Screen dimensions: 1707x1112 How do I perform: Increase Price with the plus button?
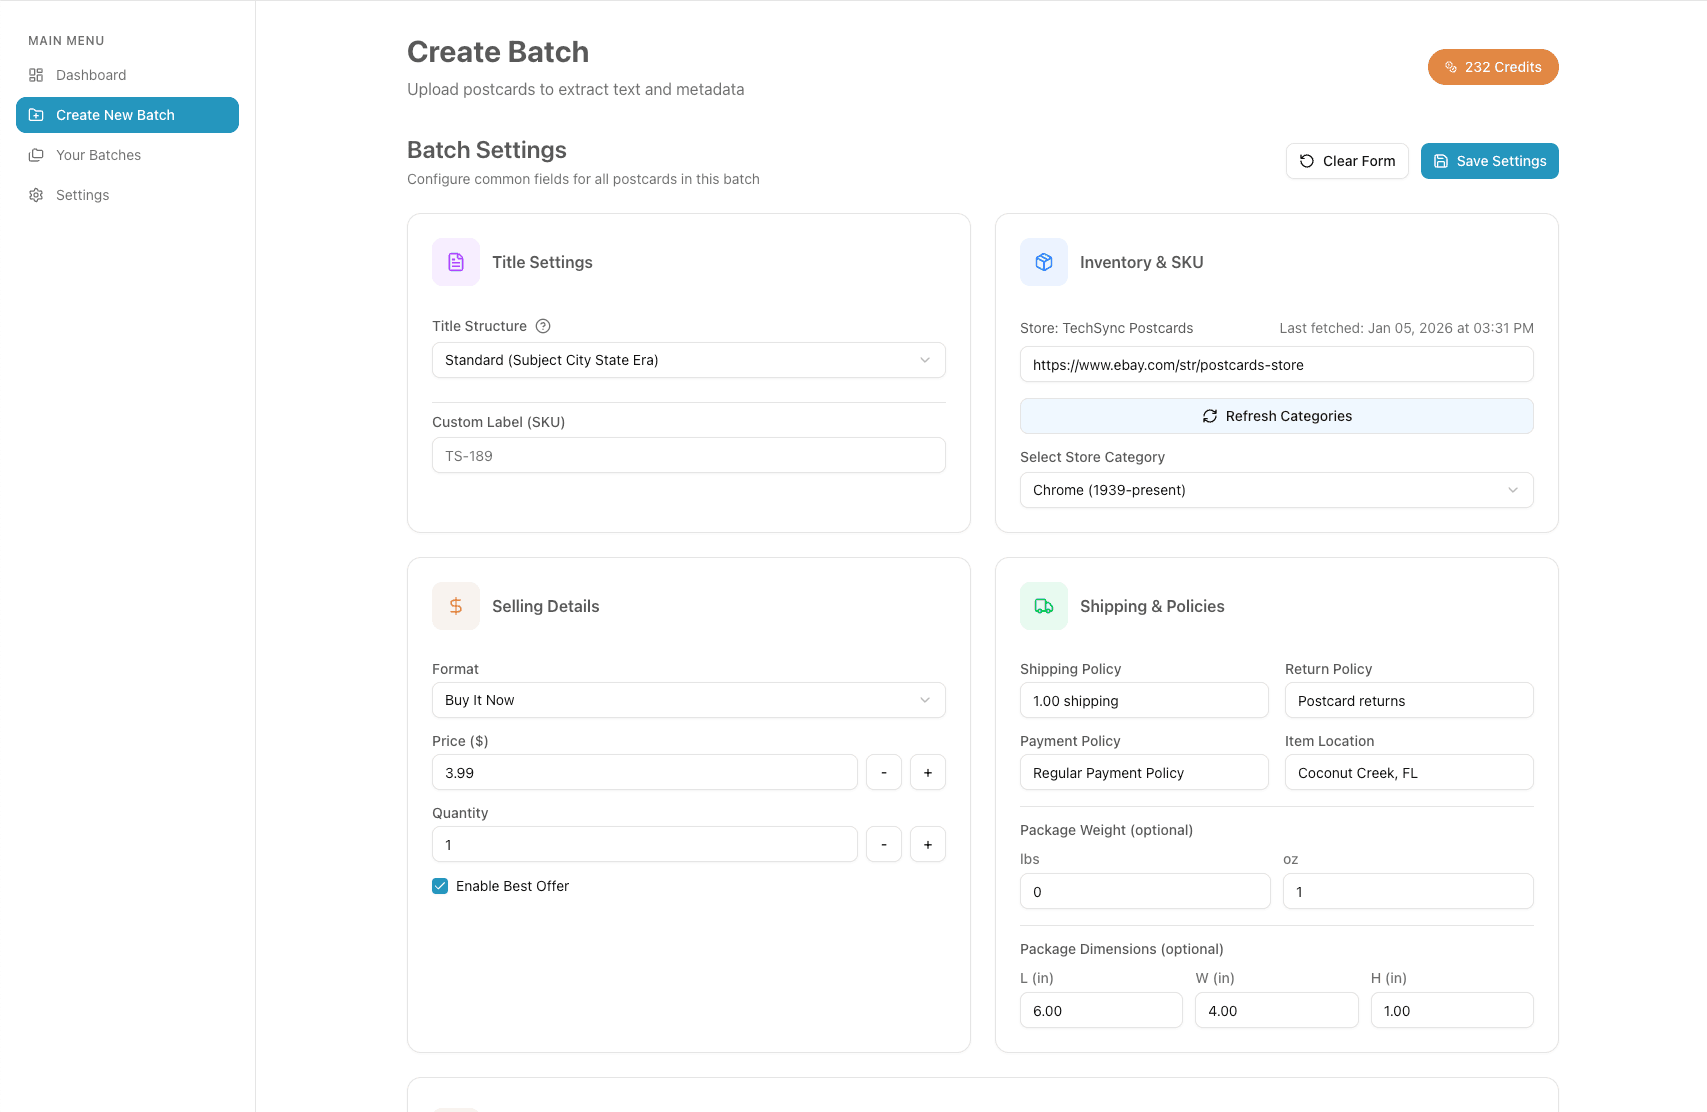click(x=928, y=772)
